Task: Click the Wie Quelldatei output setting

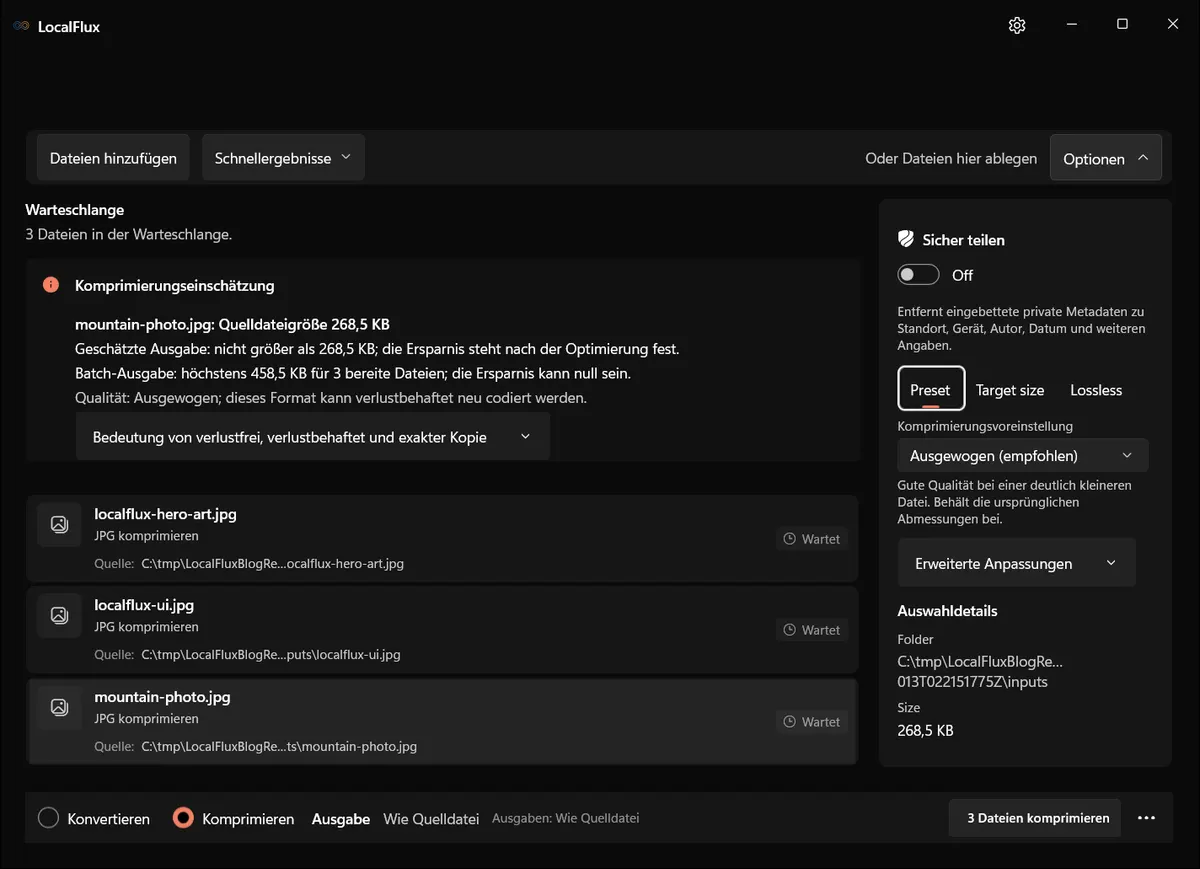Action: point(432,818)
